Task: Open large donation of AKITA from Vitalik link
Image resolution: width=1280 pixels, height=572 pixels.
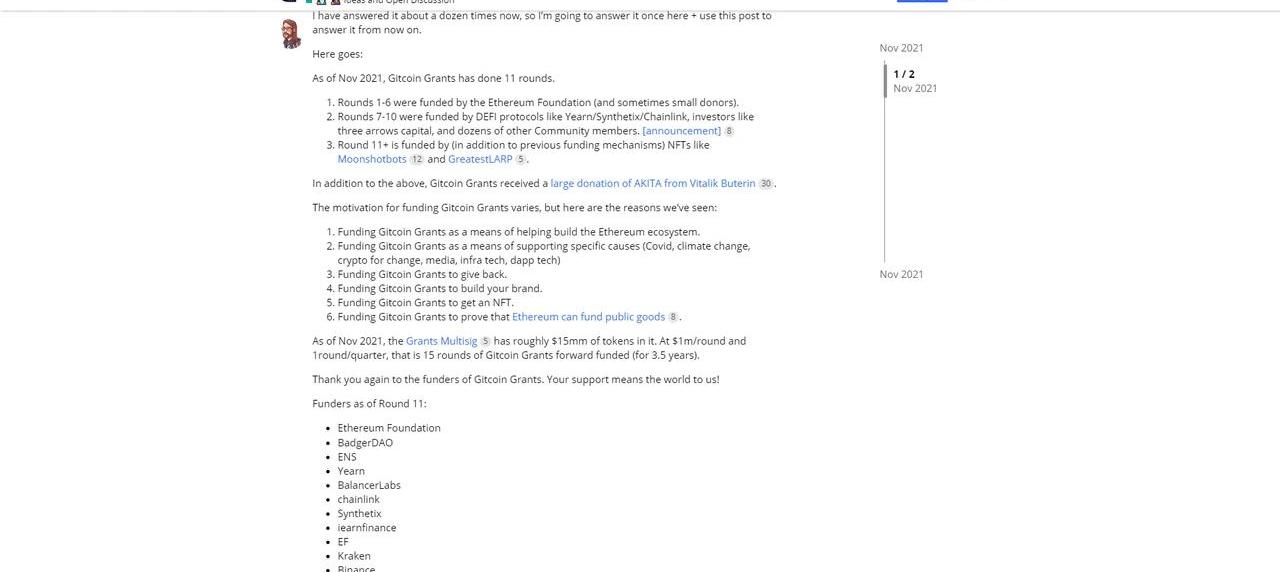Action: [652, 184]
